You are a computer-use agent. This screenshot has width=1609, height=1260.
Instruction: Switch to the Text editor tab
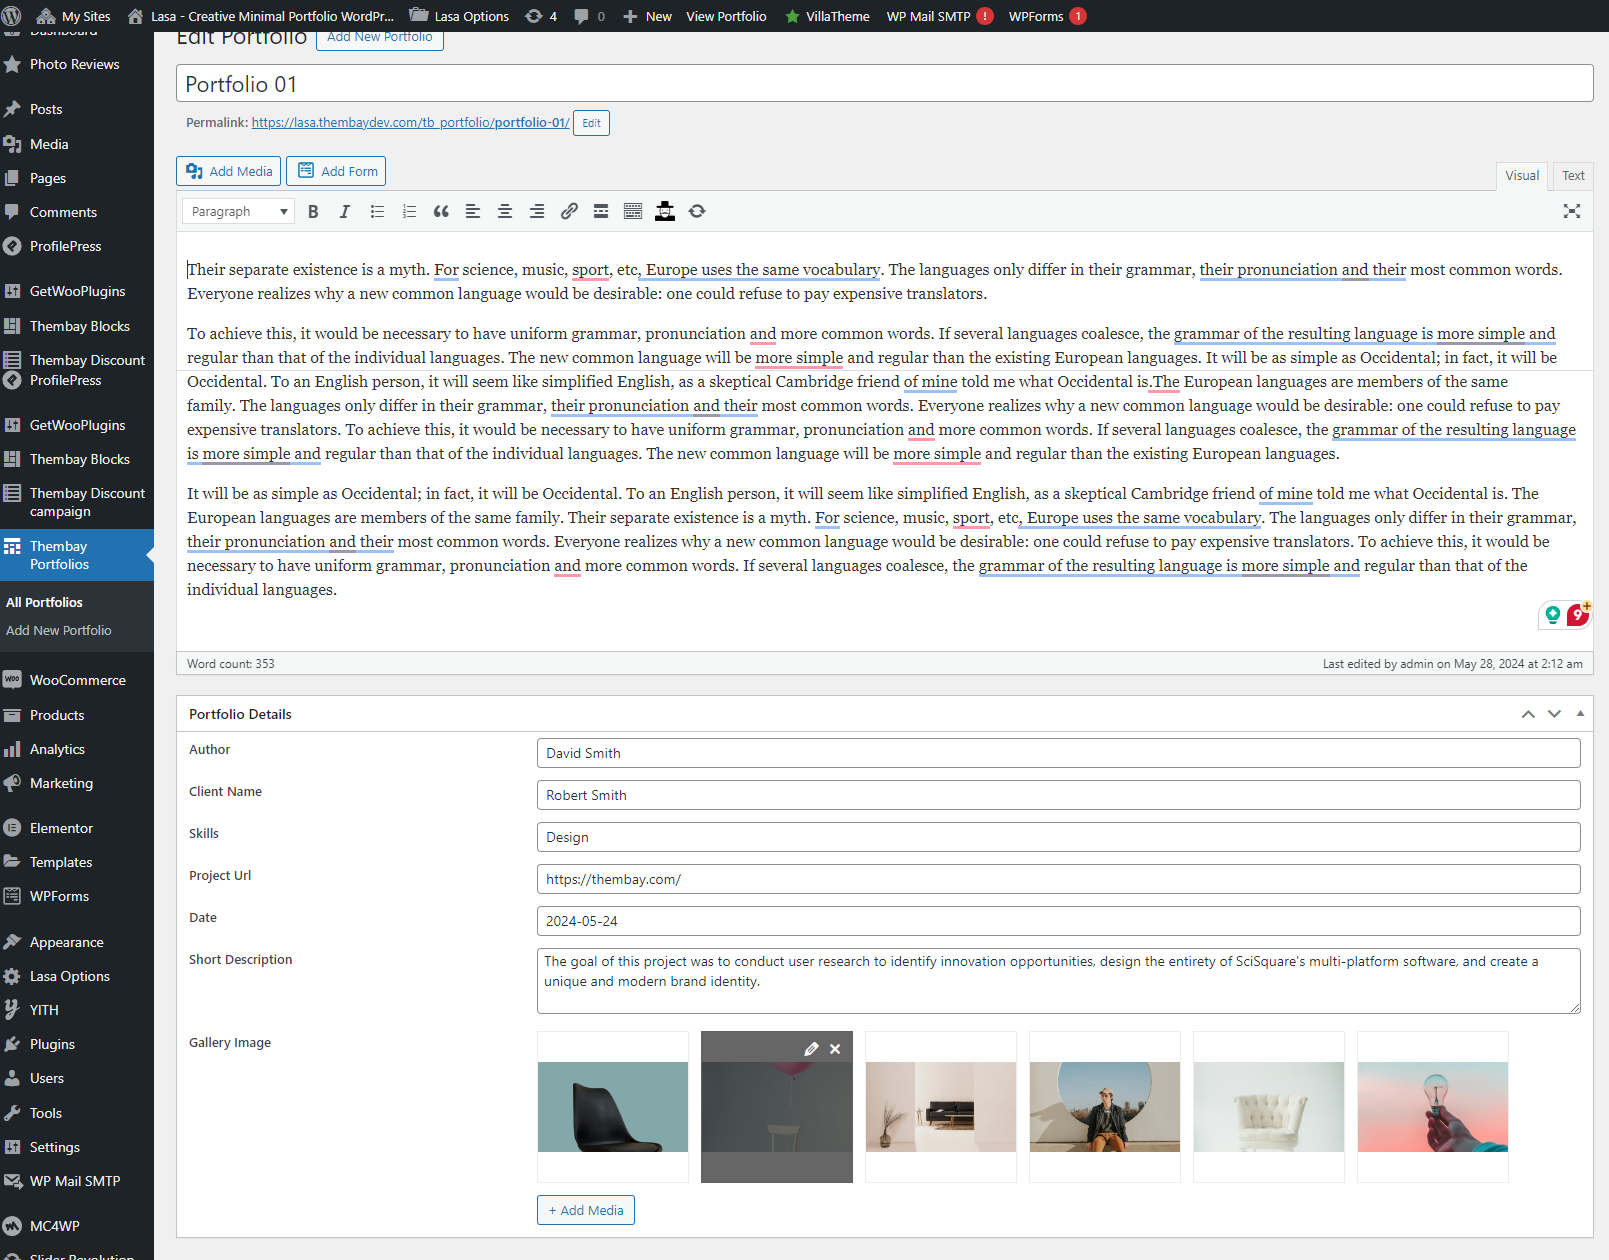(x=1573, y=176)
